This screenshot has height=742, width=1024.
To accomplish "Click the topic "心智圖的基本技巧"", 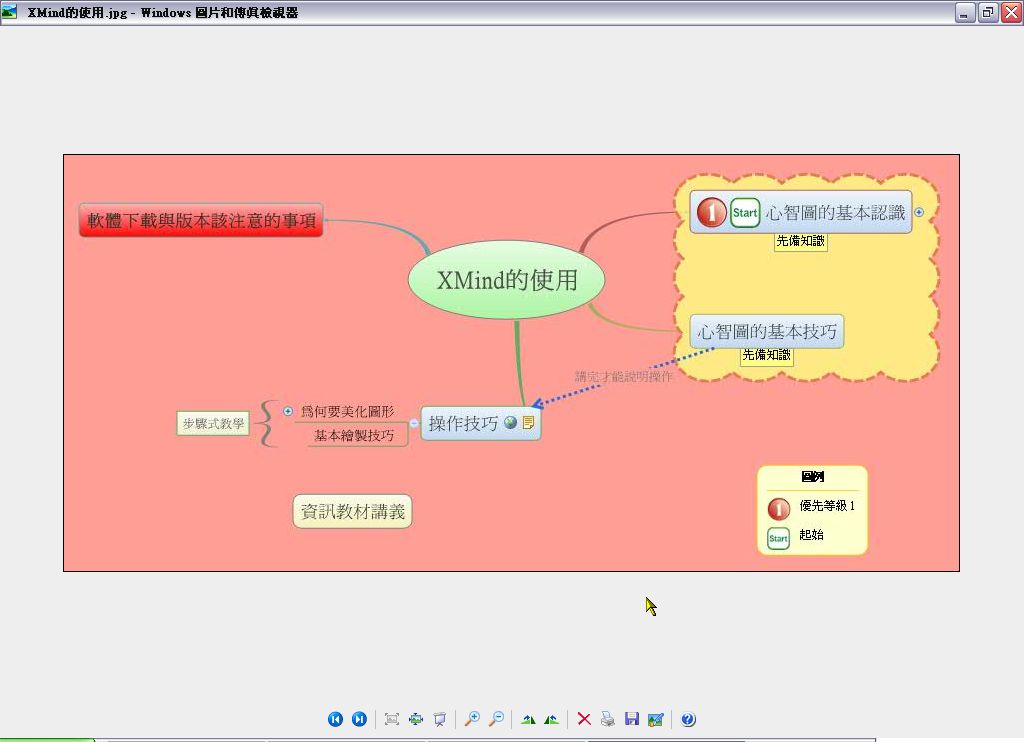I will click(767, 331).
